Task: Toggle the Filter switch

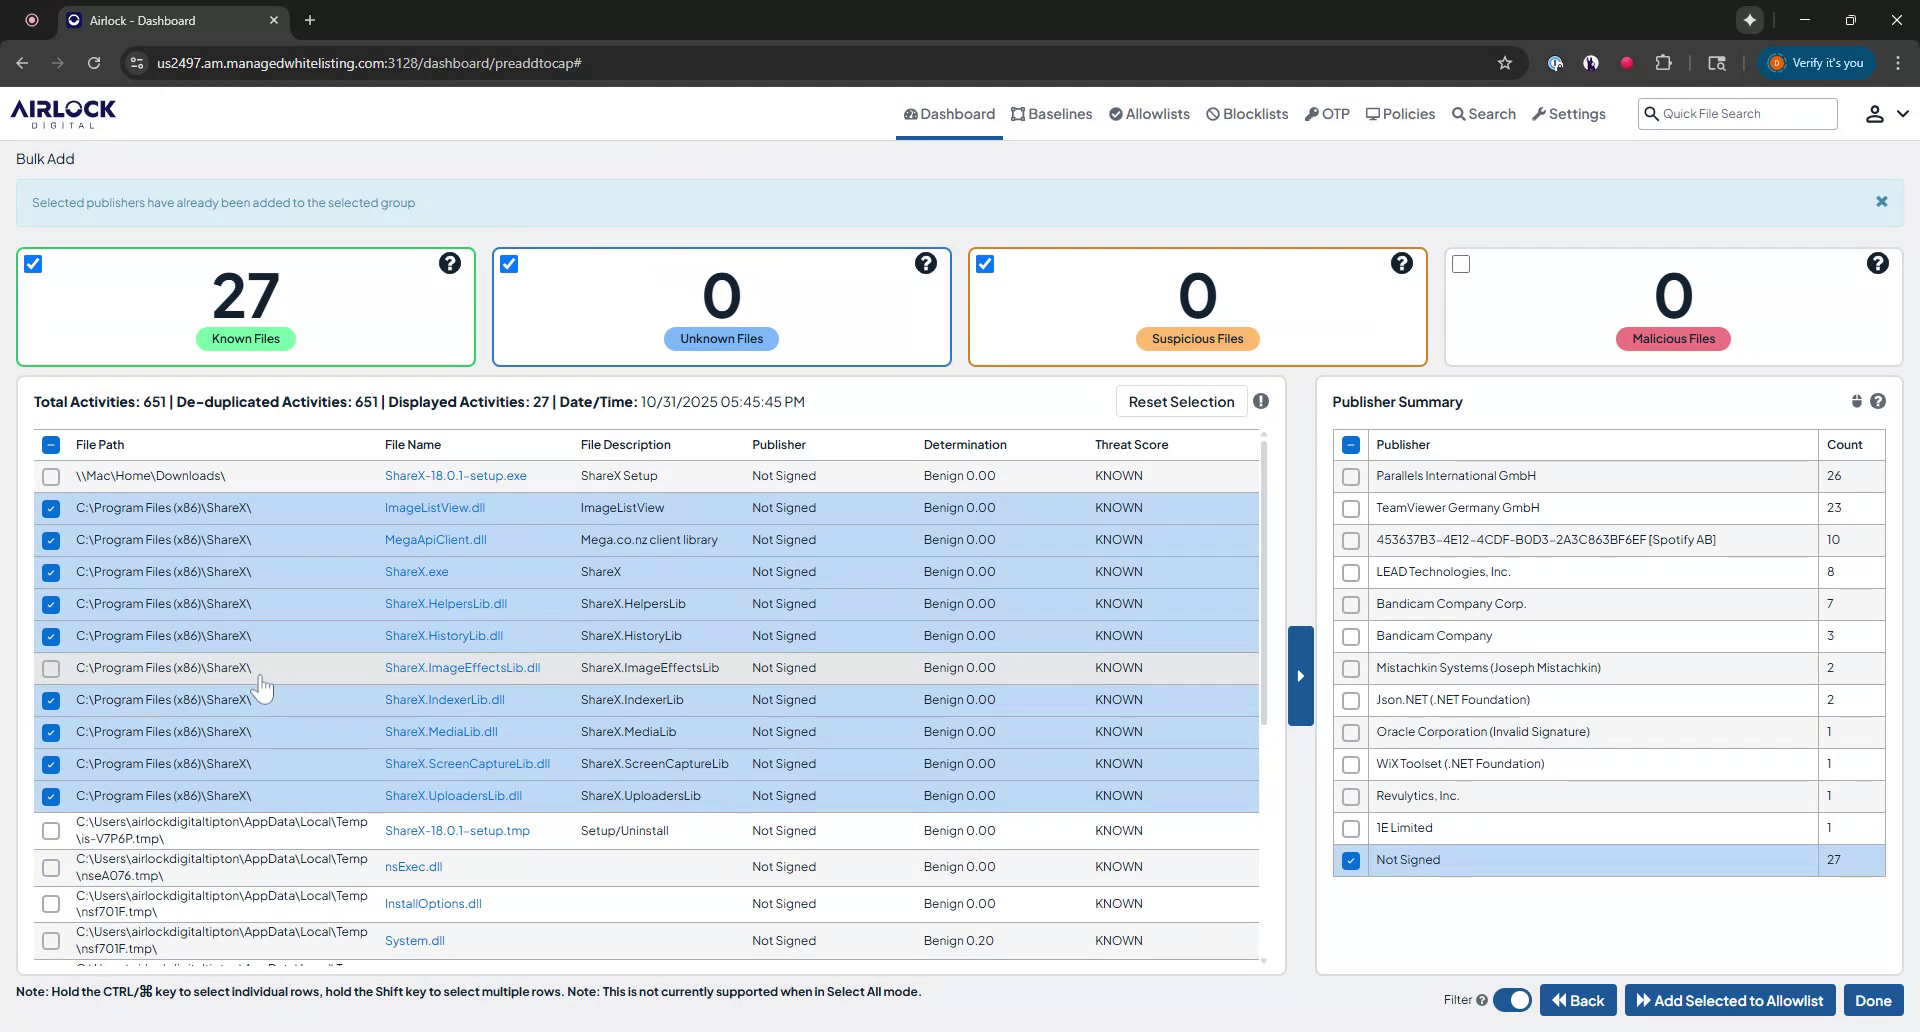Action: click(1511, 1000)
